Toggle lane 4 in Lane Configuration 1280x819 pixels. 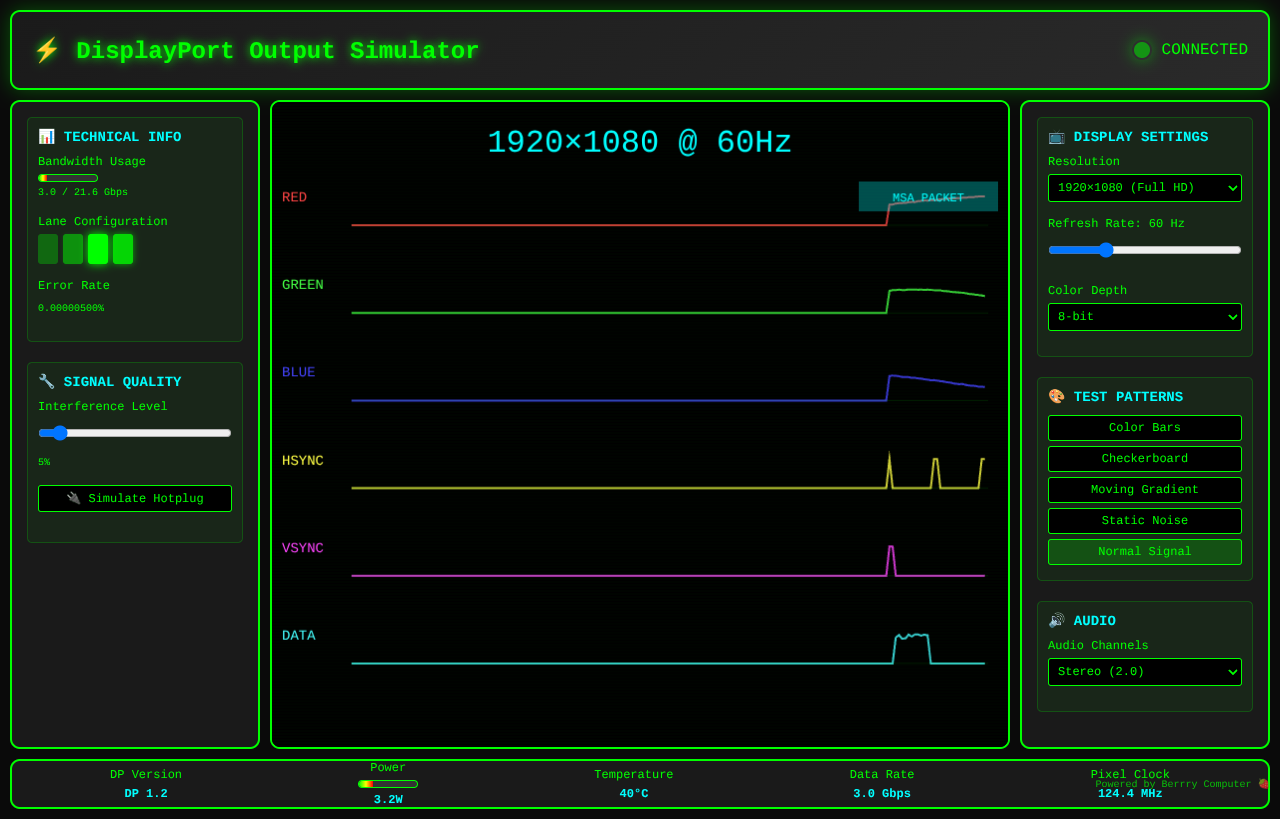click(x=122, y=248)
